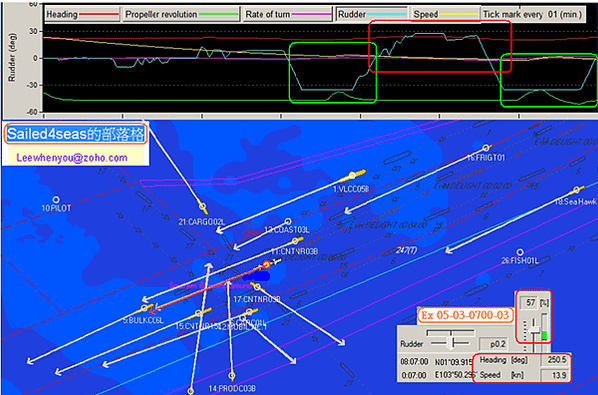Click the 16:FRIGT01 ship marker
The width and height of the screenshot is (598, 395).
point(486,148)
